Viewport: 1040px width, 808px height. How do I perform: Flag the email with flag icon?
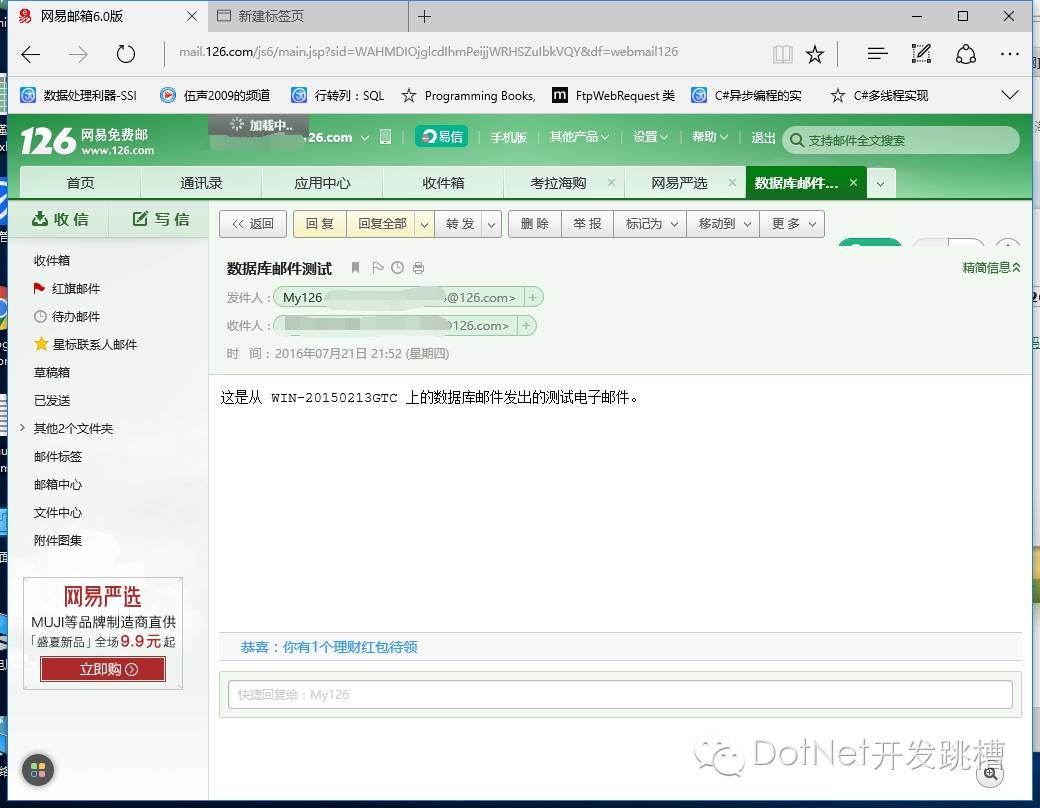[377, 267]
